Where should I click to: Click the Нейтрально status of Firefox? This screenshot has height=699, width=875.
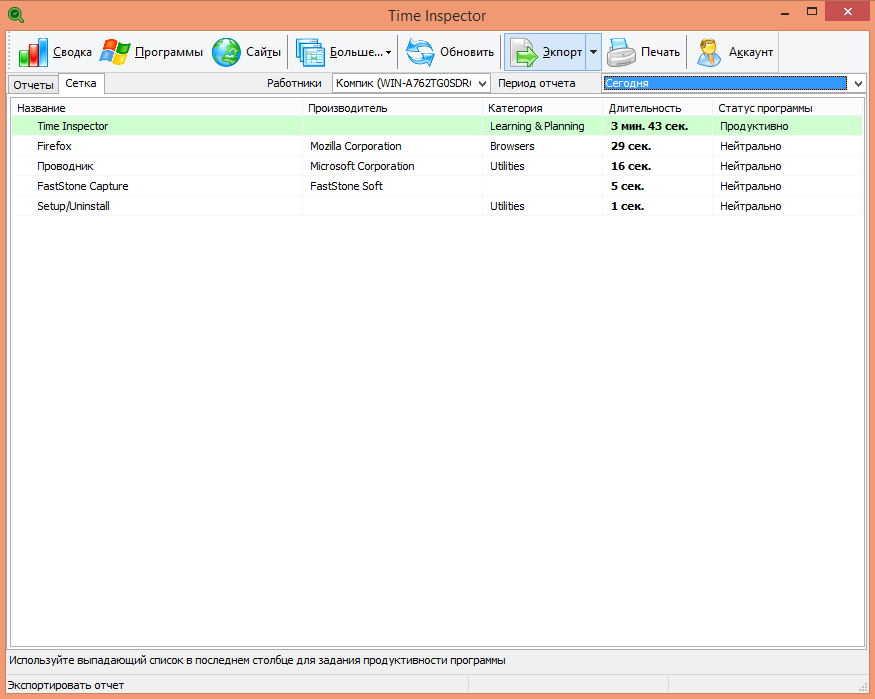click(751, 146)
